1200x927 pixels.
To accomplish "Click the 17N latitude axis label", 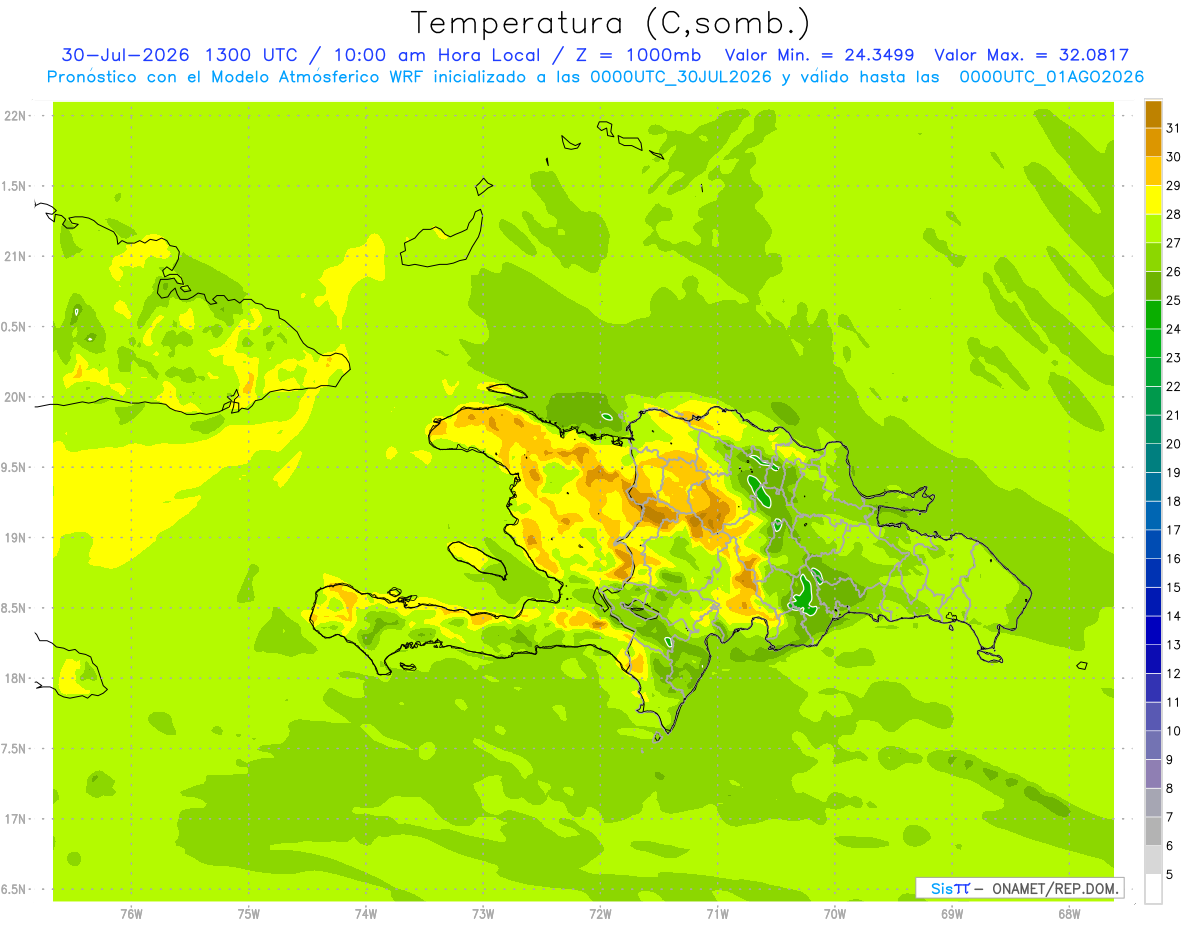I will pos(16,819).
